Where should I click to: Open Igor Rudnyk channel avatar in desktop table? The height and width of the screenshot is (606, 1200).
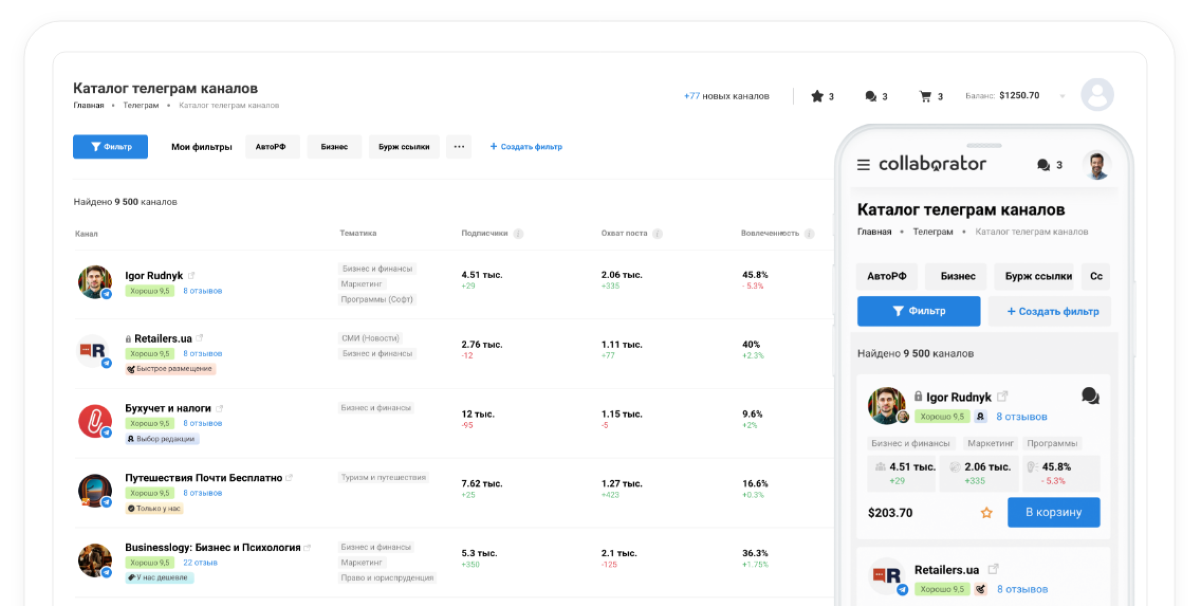point(95,282)
